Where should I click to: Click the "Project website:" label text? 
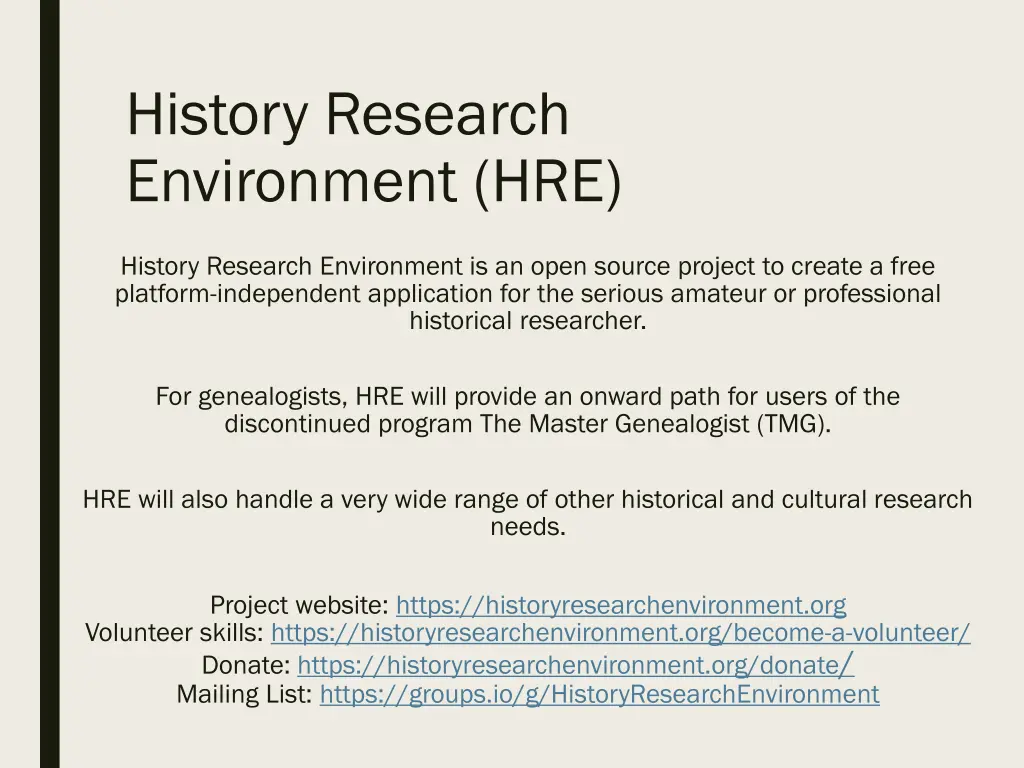(299, 605)
